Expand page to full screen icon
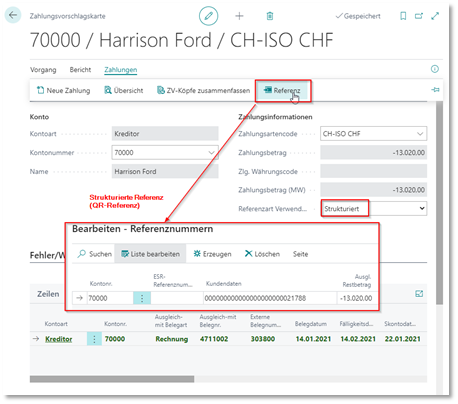Image resolution: width=458 pixels, height=404 pixels. coord(435,16)
